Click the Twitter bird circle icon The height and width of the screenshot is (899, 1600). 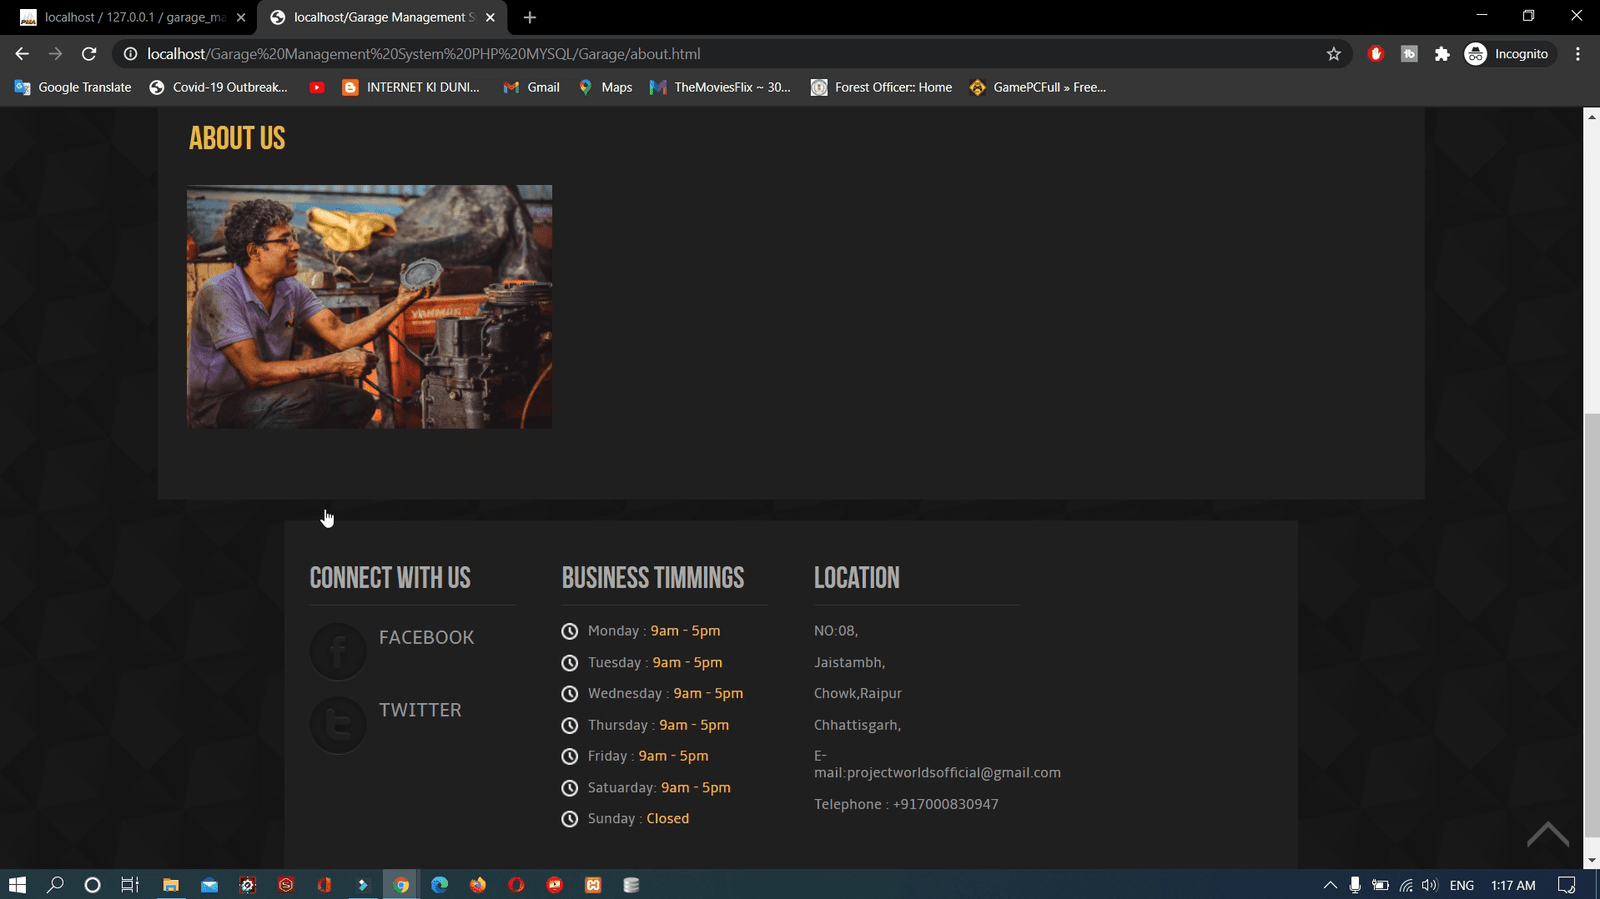pos(338,724)
